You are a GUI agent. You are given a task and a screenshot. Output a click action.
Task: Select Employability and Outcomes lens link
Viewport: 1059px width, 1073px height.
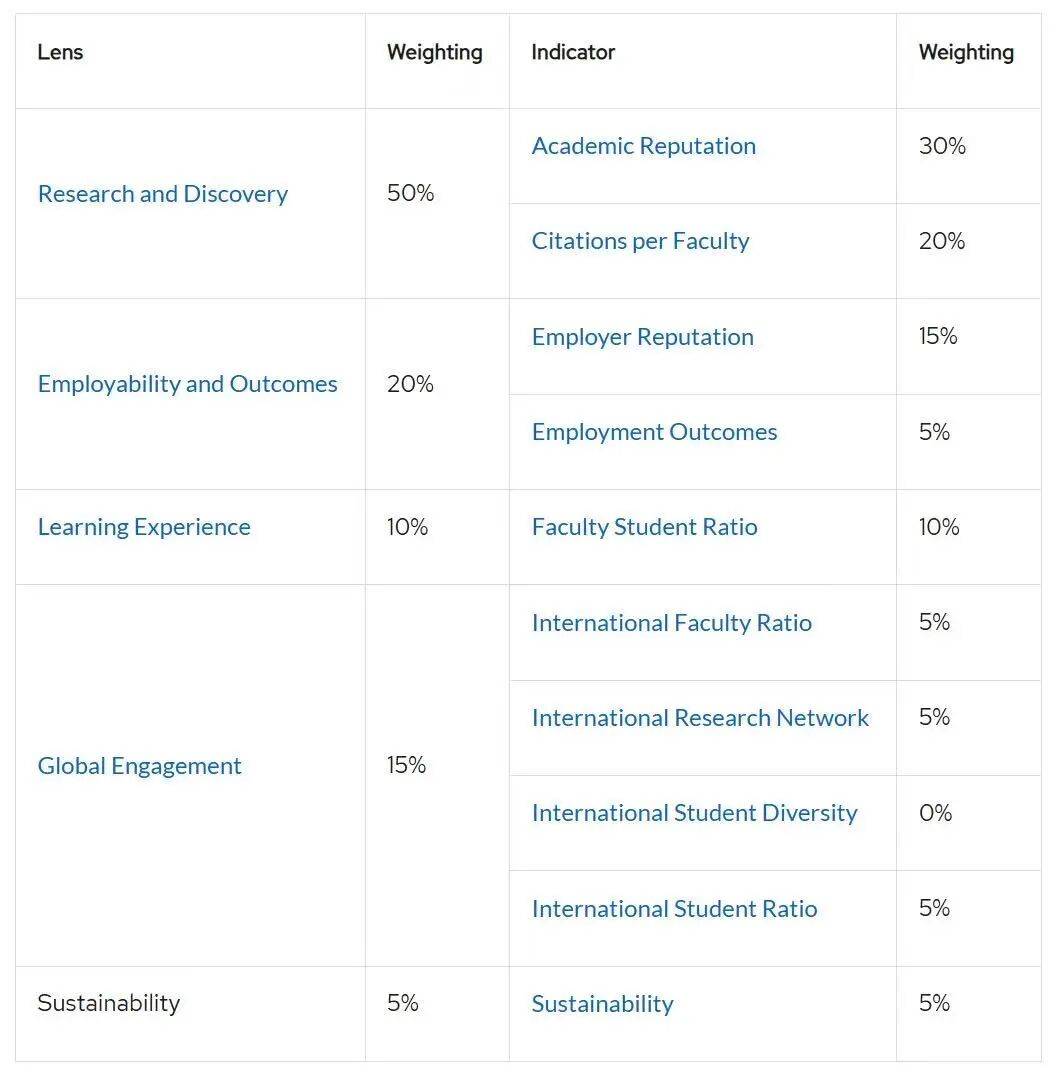point(187,384)
